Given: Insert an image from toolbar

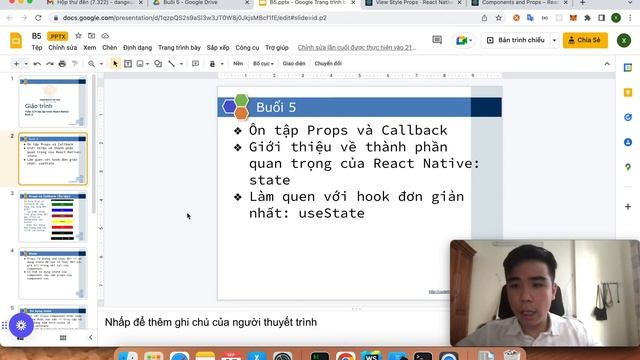Looking at the screenshot, I should point(140,64).
